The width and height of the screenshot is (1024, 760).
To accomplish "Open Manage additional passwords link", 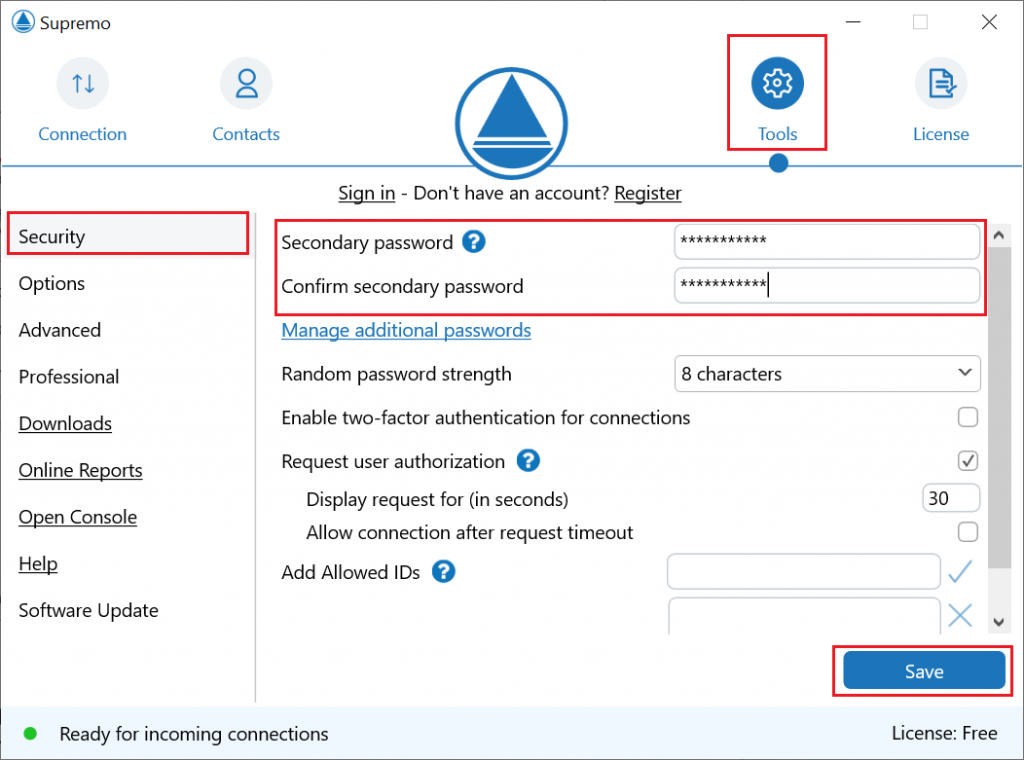I will click(406, 330).
